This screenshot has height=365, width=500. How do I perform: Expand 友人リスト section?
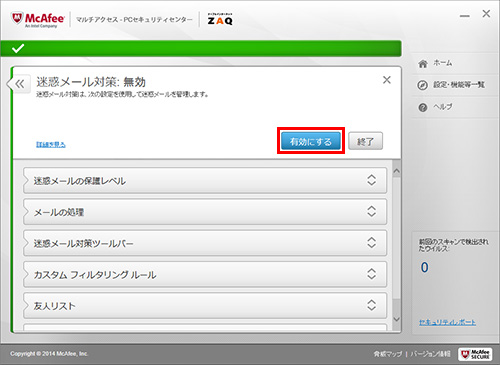click(x=205, y=305)
